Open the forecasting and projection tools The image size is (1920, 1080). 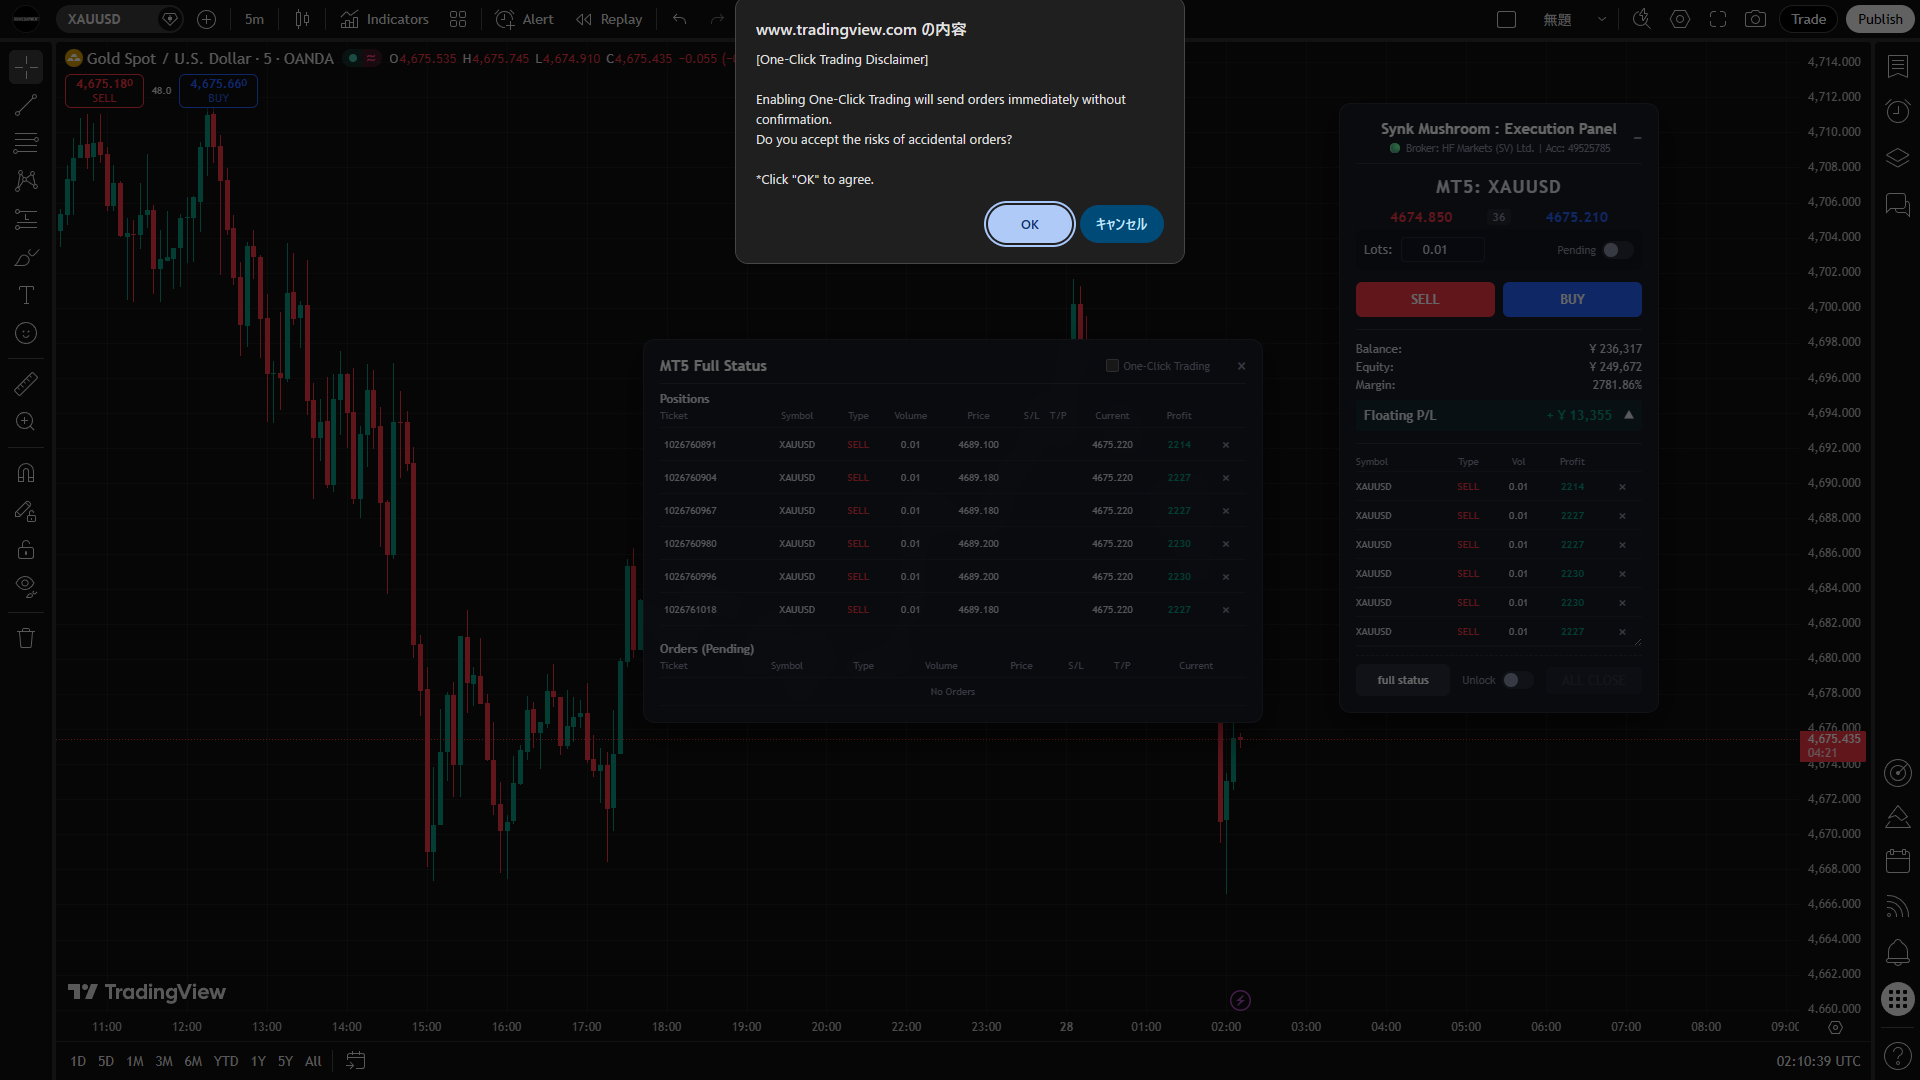point(26,219)
